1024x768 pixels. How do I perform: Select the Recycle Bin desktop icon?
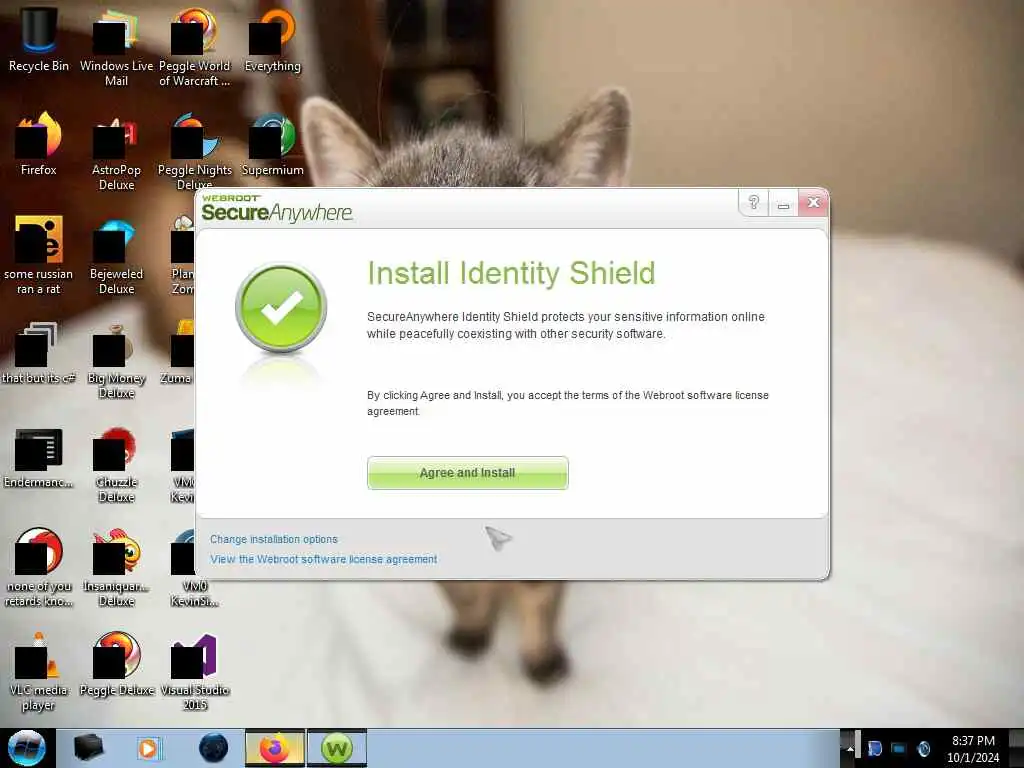[39, 40]
